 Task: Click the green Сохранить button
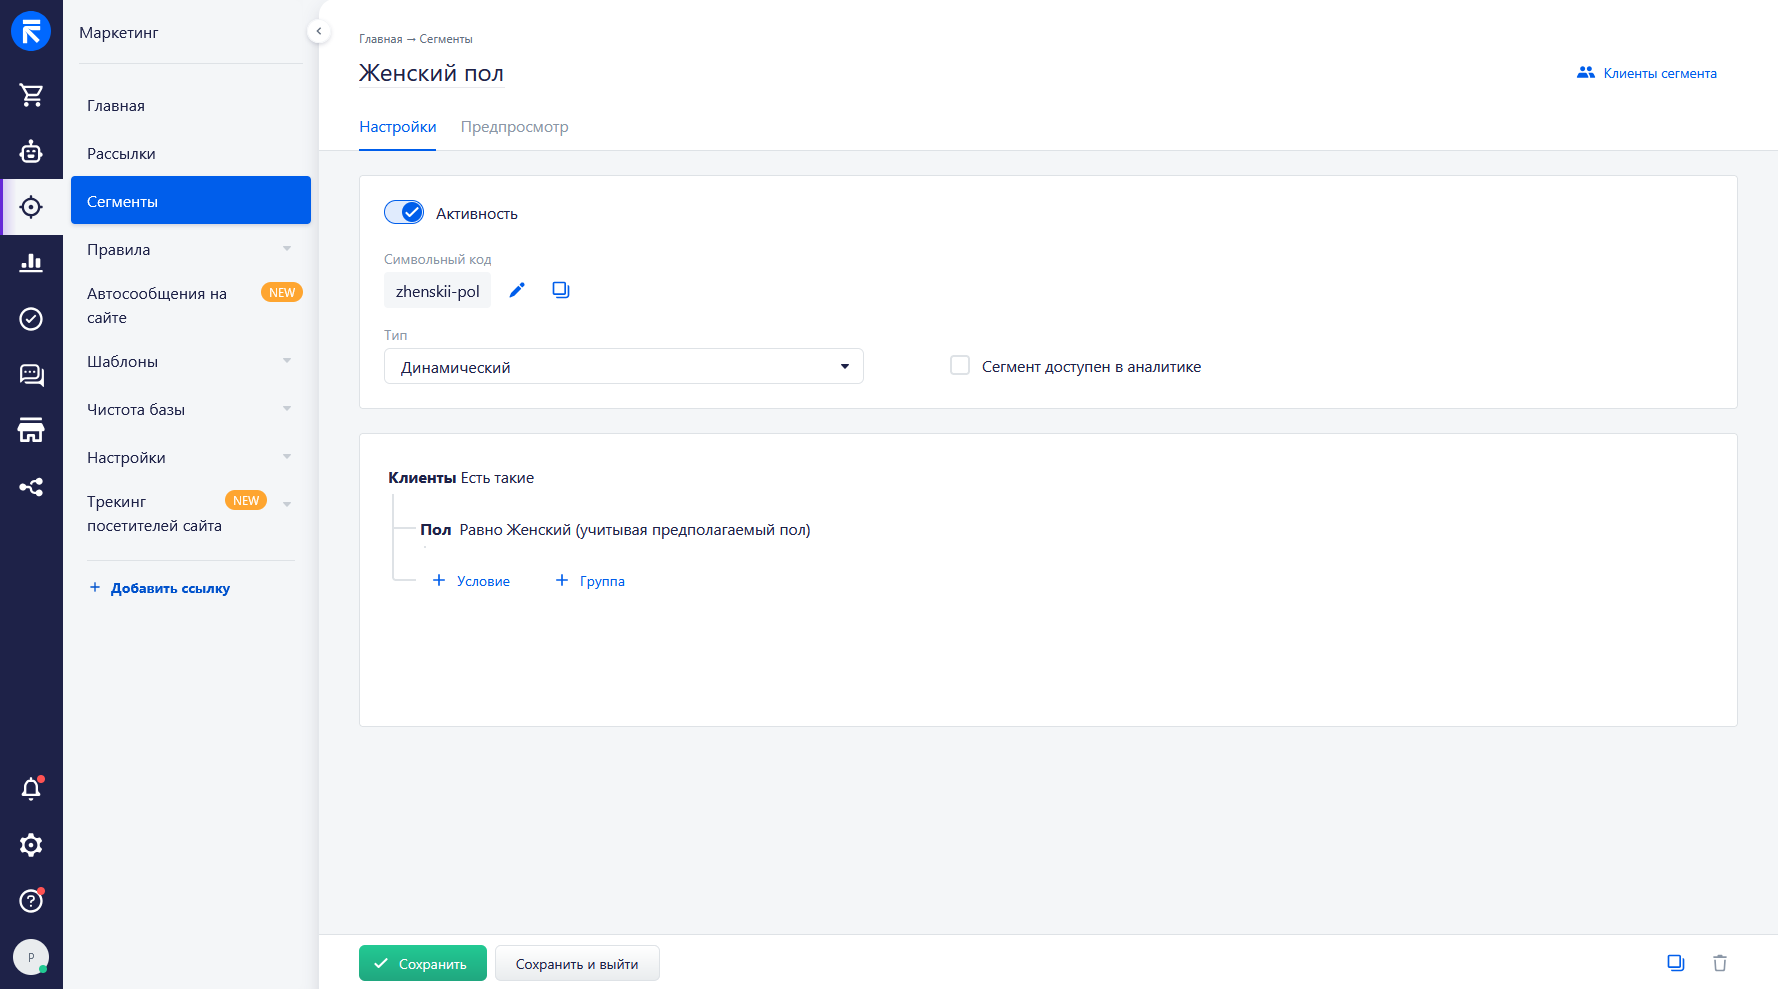(423, 963)
